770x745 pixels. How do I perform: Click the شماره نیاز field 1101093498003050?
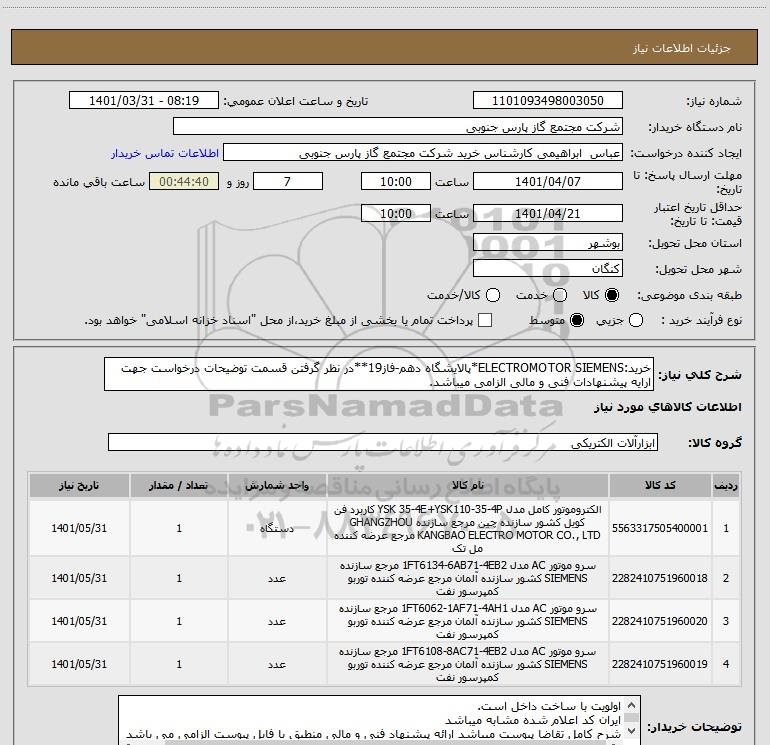click(x=548, y=101)
